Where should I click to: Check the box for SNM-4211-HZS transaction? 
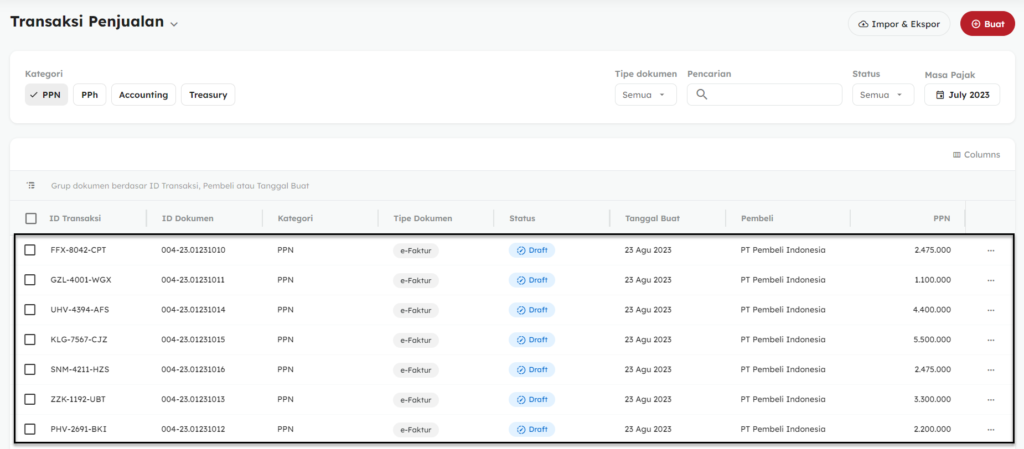tap(30, 369)
